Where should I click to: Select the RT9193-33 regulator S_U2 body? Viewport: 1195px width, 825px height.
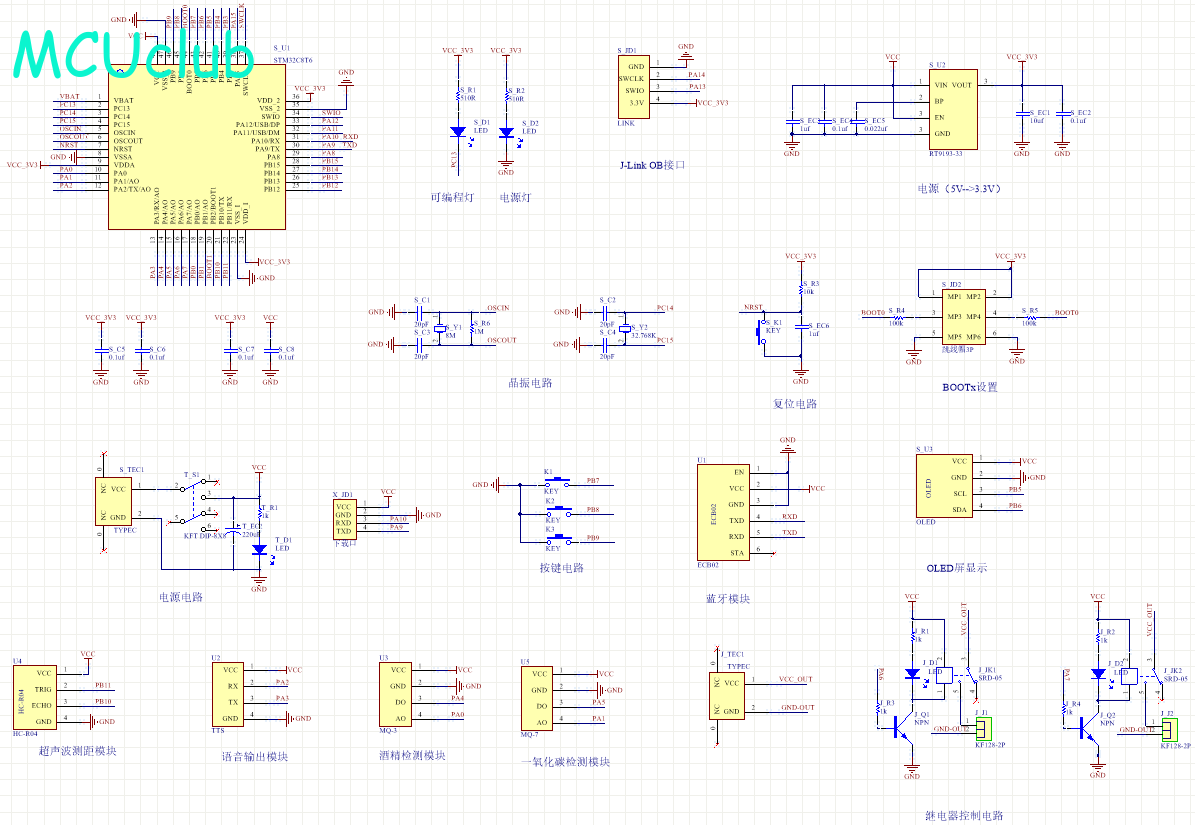pyautogui.click(x=953, y=108)
